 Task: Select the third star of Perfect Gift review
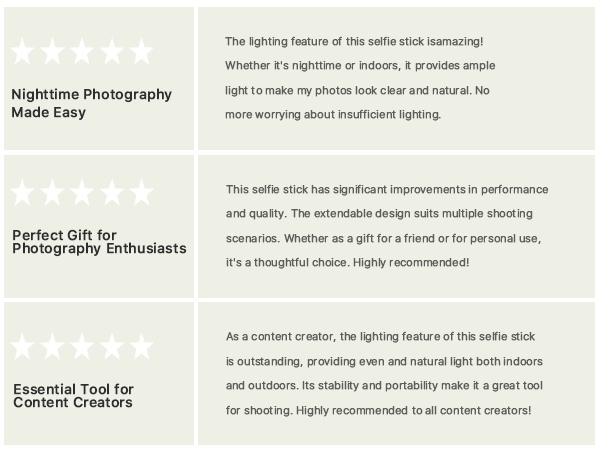pos(83,193)
